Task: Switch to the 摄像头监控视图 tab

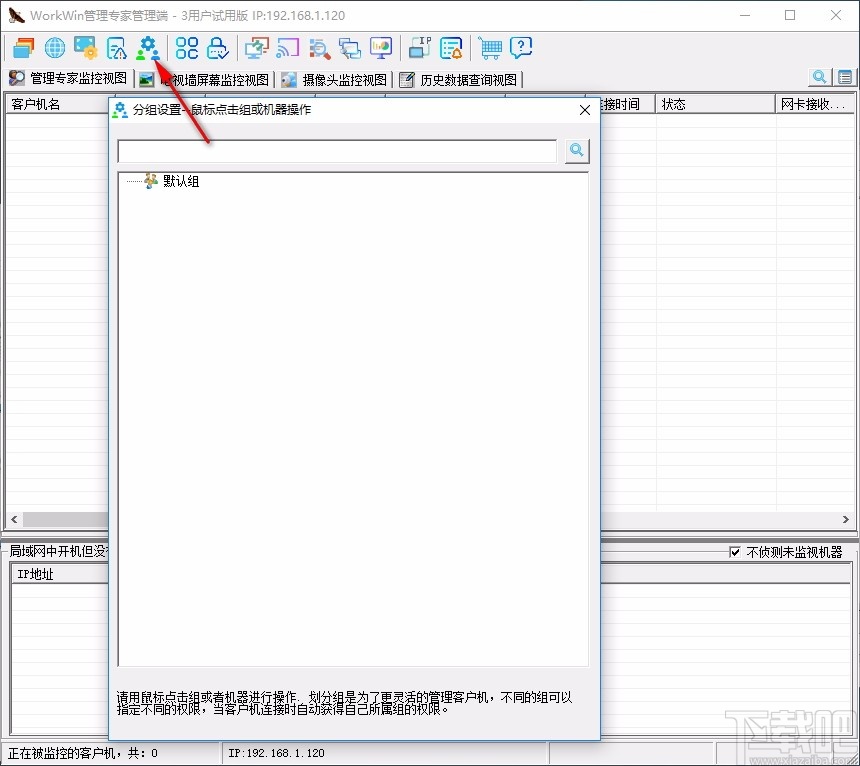Action: coord(335,79)
